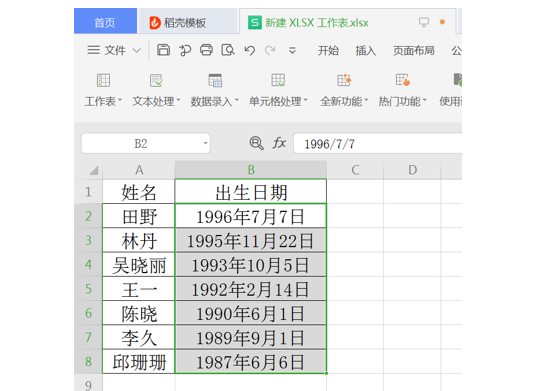Image resolution: width=545 pixels, height=391 pixels.
Task: Click the Print icon in quick toolbar
Action: [206, 50]
